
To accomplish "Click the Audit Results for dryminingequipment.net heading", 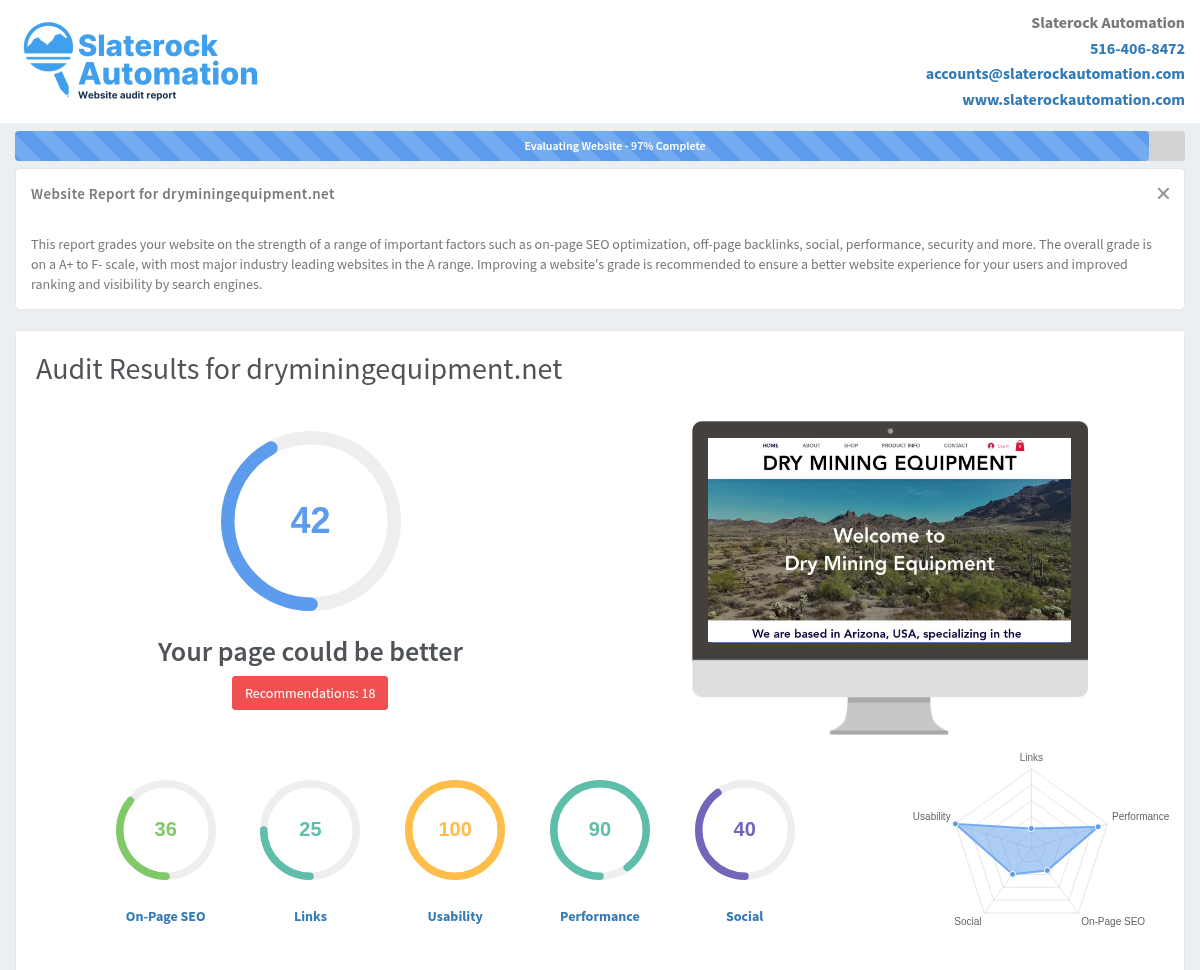I will point(299,369).
